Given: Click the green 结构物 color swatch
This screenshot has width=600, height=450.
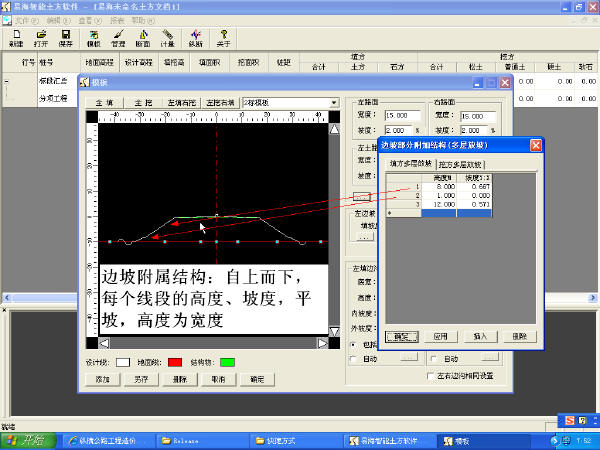Looking at the screenshot, I should point(227,362).
